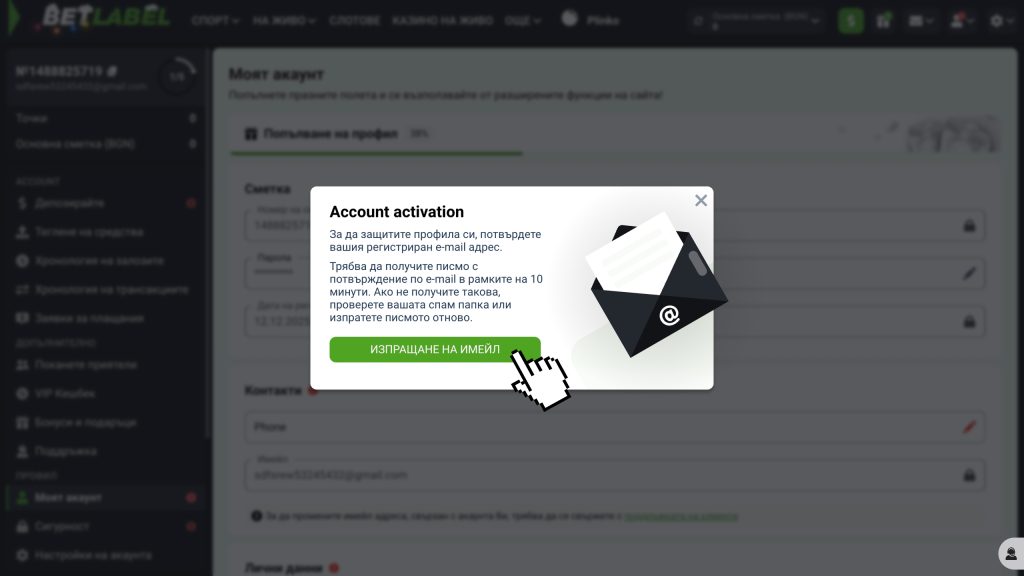The height and width of the screenshot is (576, 1024).
Task: Click the Plinko game shortcut
Action: click(591, 19)
